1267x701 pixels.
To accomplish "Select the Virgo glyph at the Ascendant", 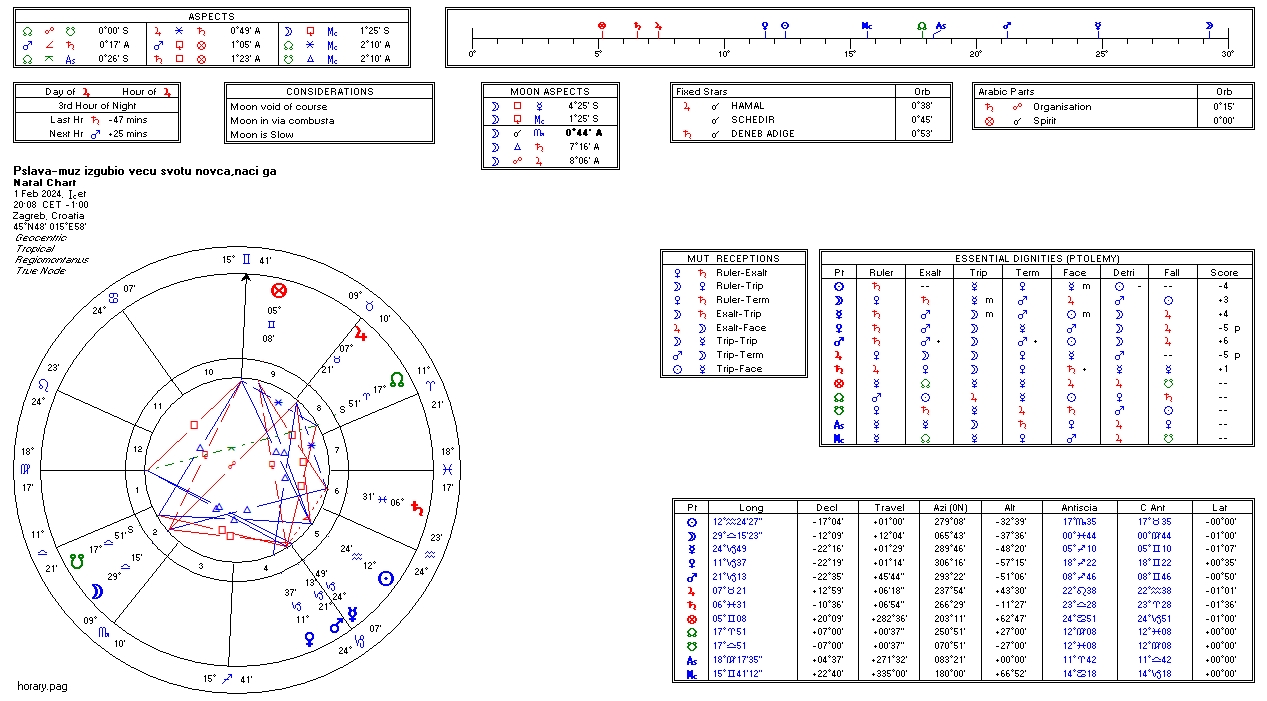I will (x=28, y=468).
